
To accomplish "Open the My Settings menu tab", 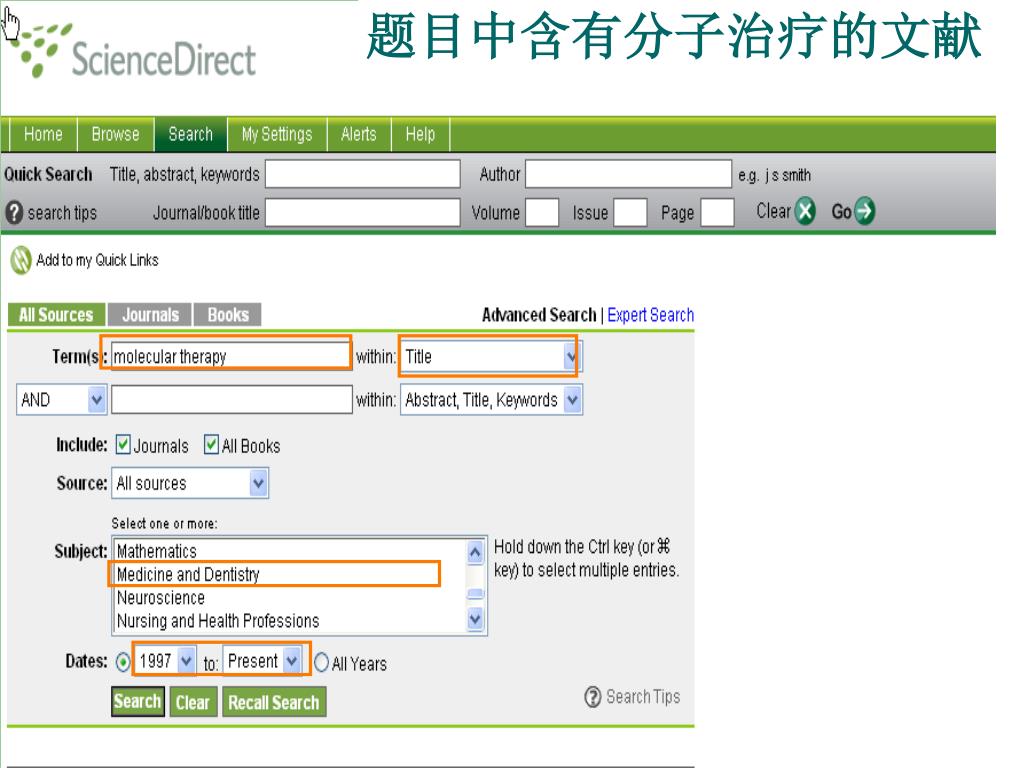I will [x=277, y=134].
